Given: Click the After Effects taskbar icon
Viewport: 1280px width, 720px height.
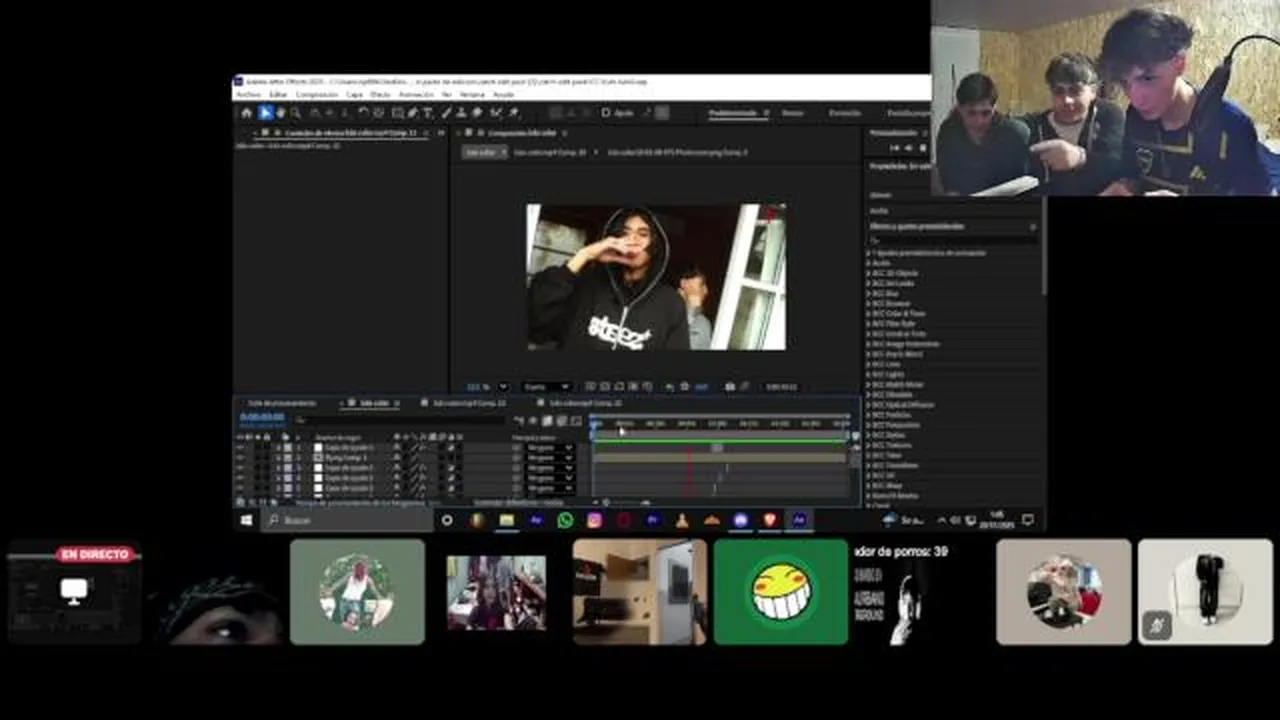Looking at the screenshot, I should (x=798, y=520).
